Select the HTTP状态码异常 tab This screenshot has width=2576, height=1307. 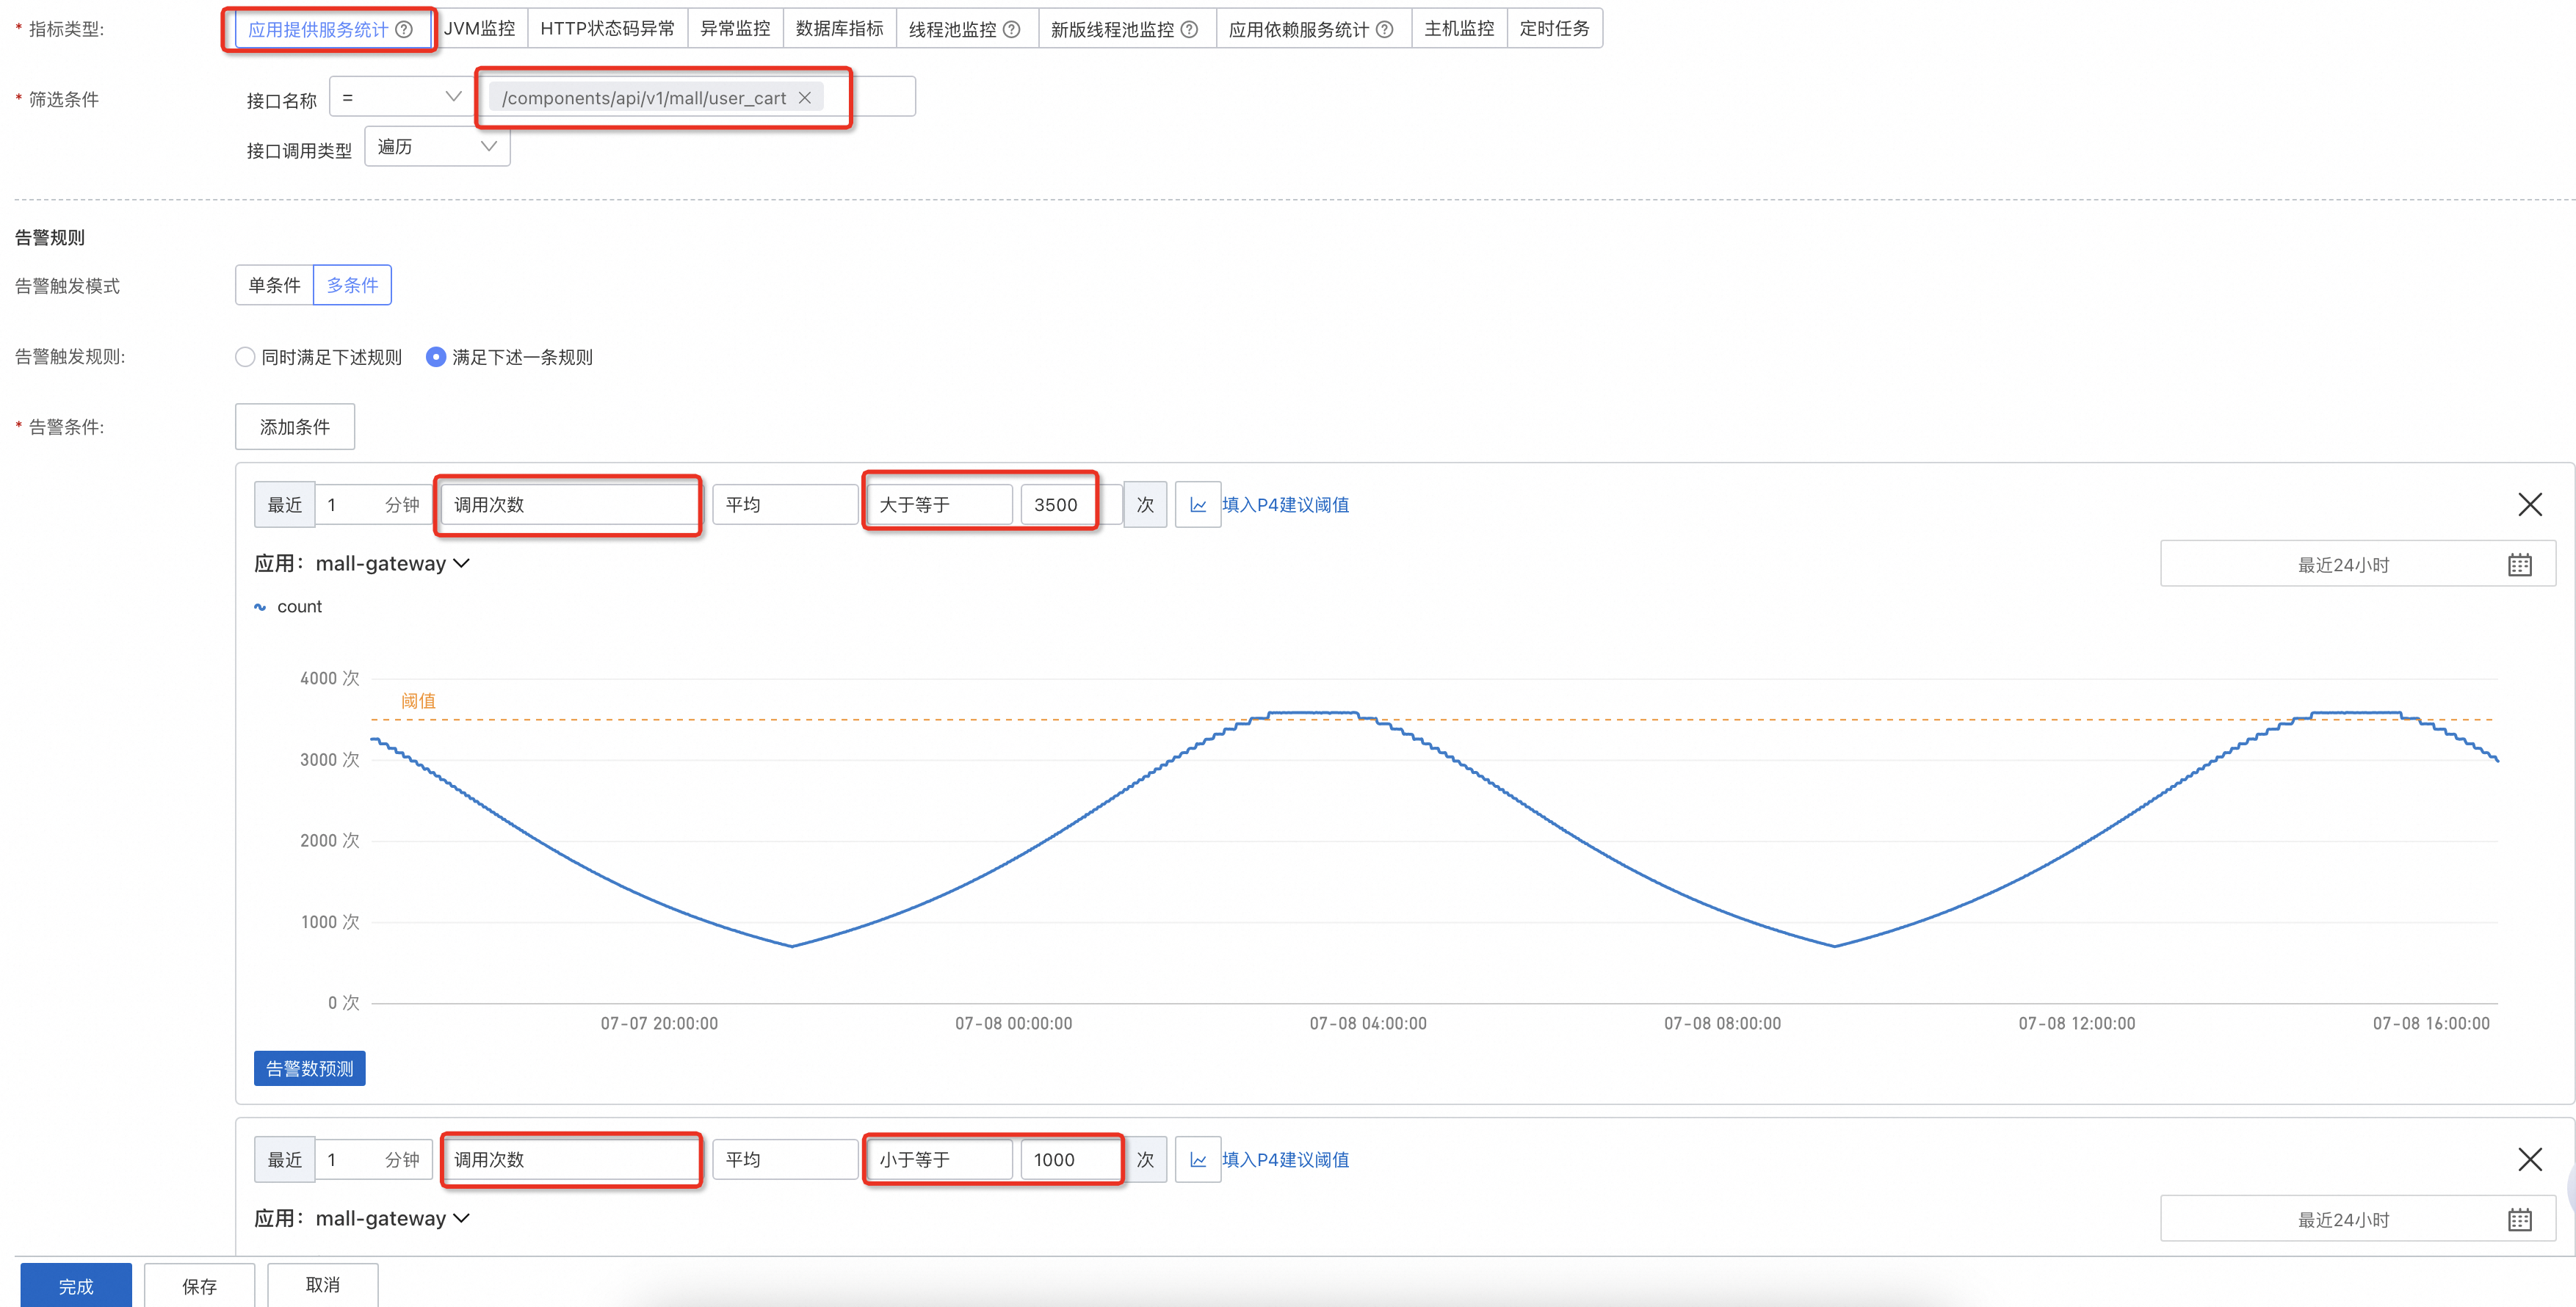point(607,29)
